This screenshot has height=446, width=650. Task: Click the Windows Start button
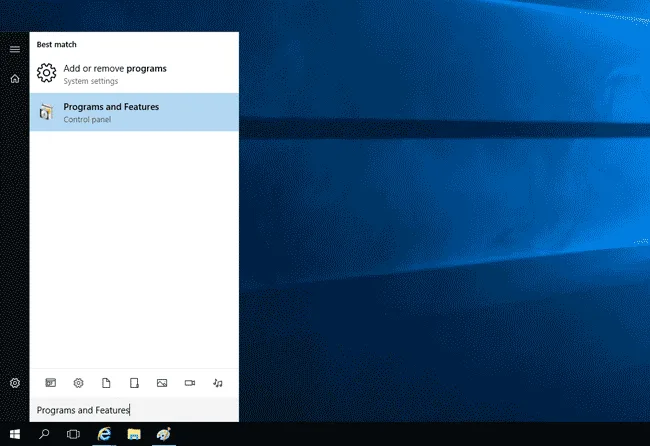(15, 435)
